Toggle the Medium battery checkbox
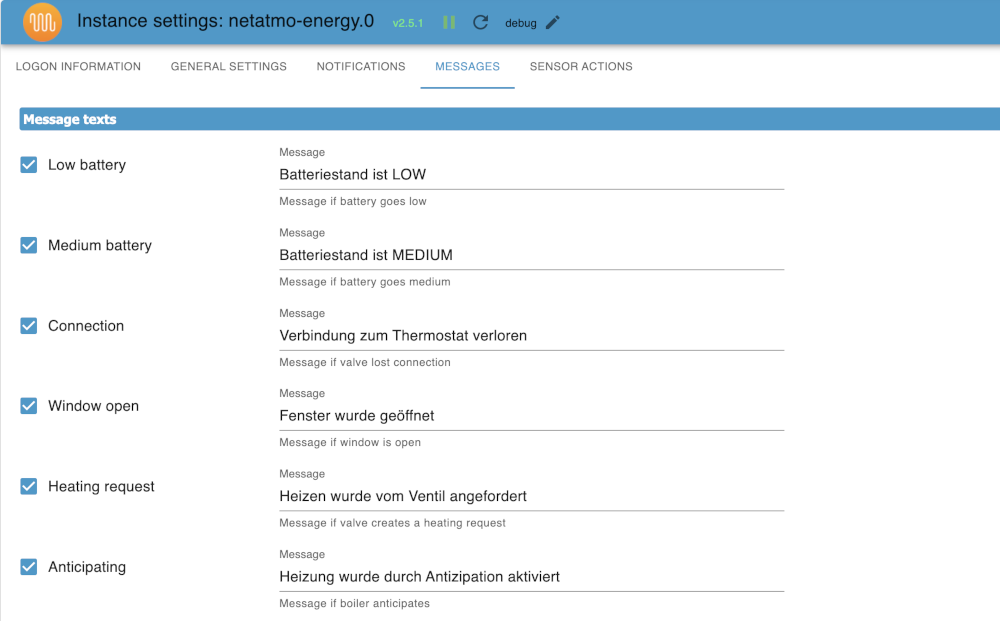This screenshot has width=1000, height=621. pos(29,245)
